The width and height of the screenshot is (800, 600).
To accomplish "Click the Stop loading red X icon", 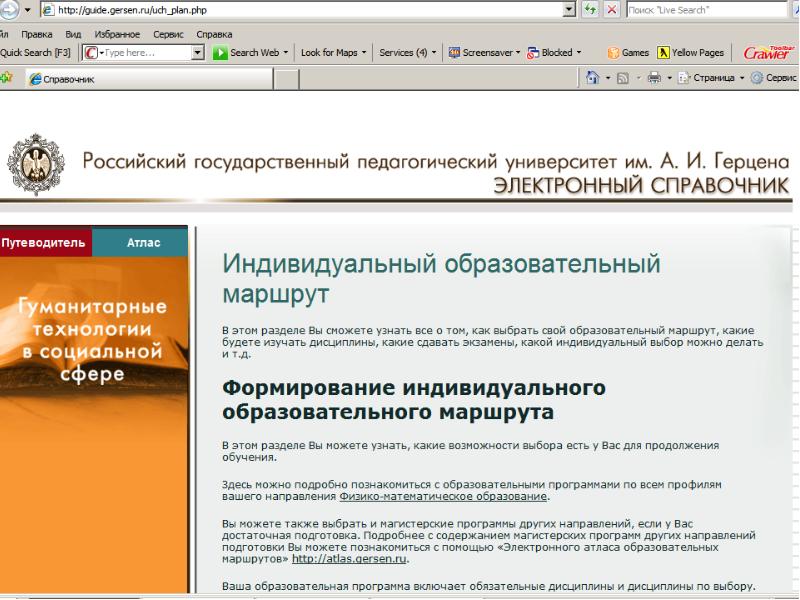I will 611,9.
